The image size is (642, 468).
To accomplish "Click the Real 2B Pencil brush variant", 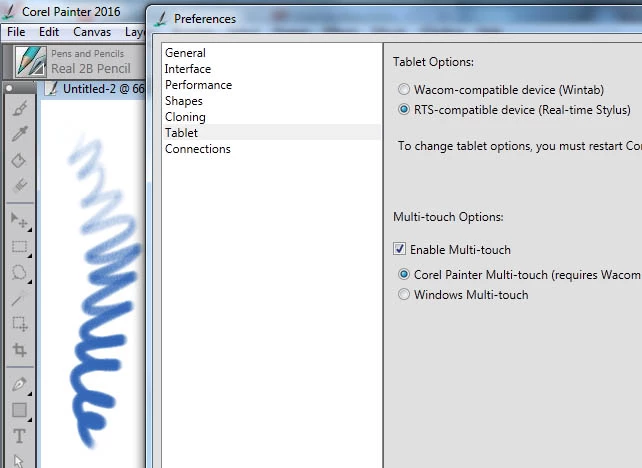I will tap(90, 69).
